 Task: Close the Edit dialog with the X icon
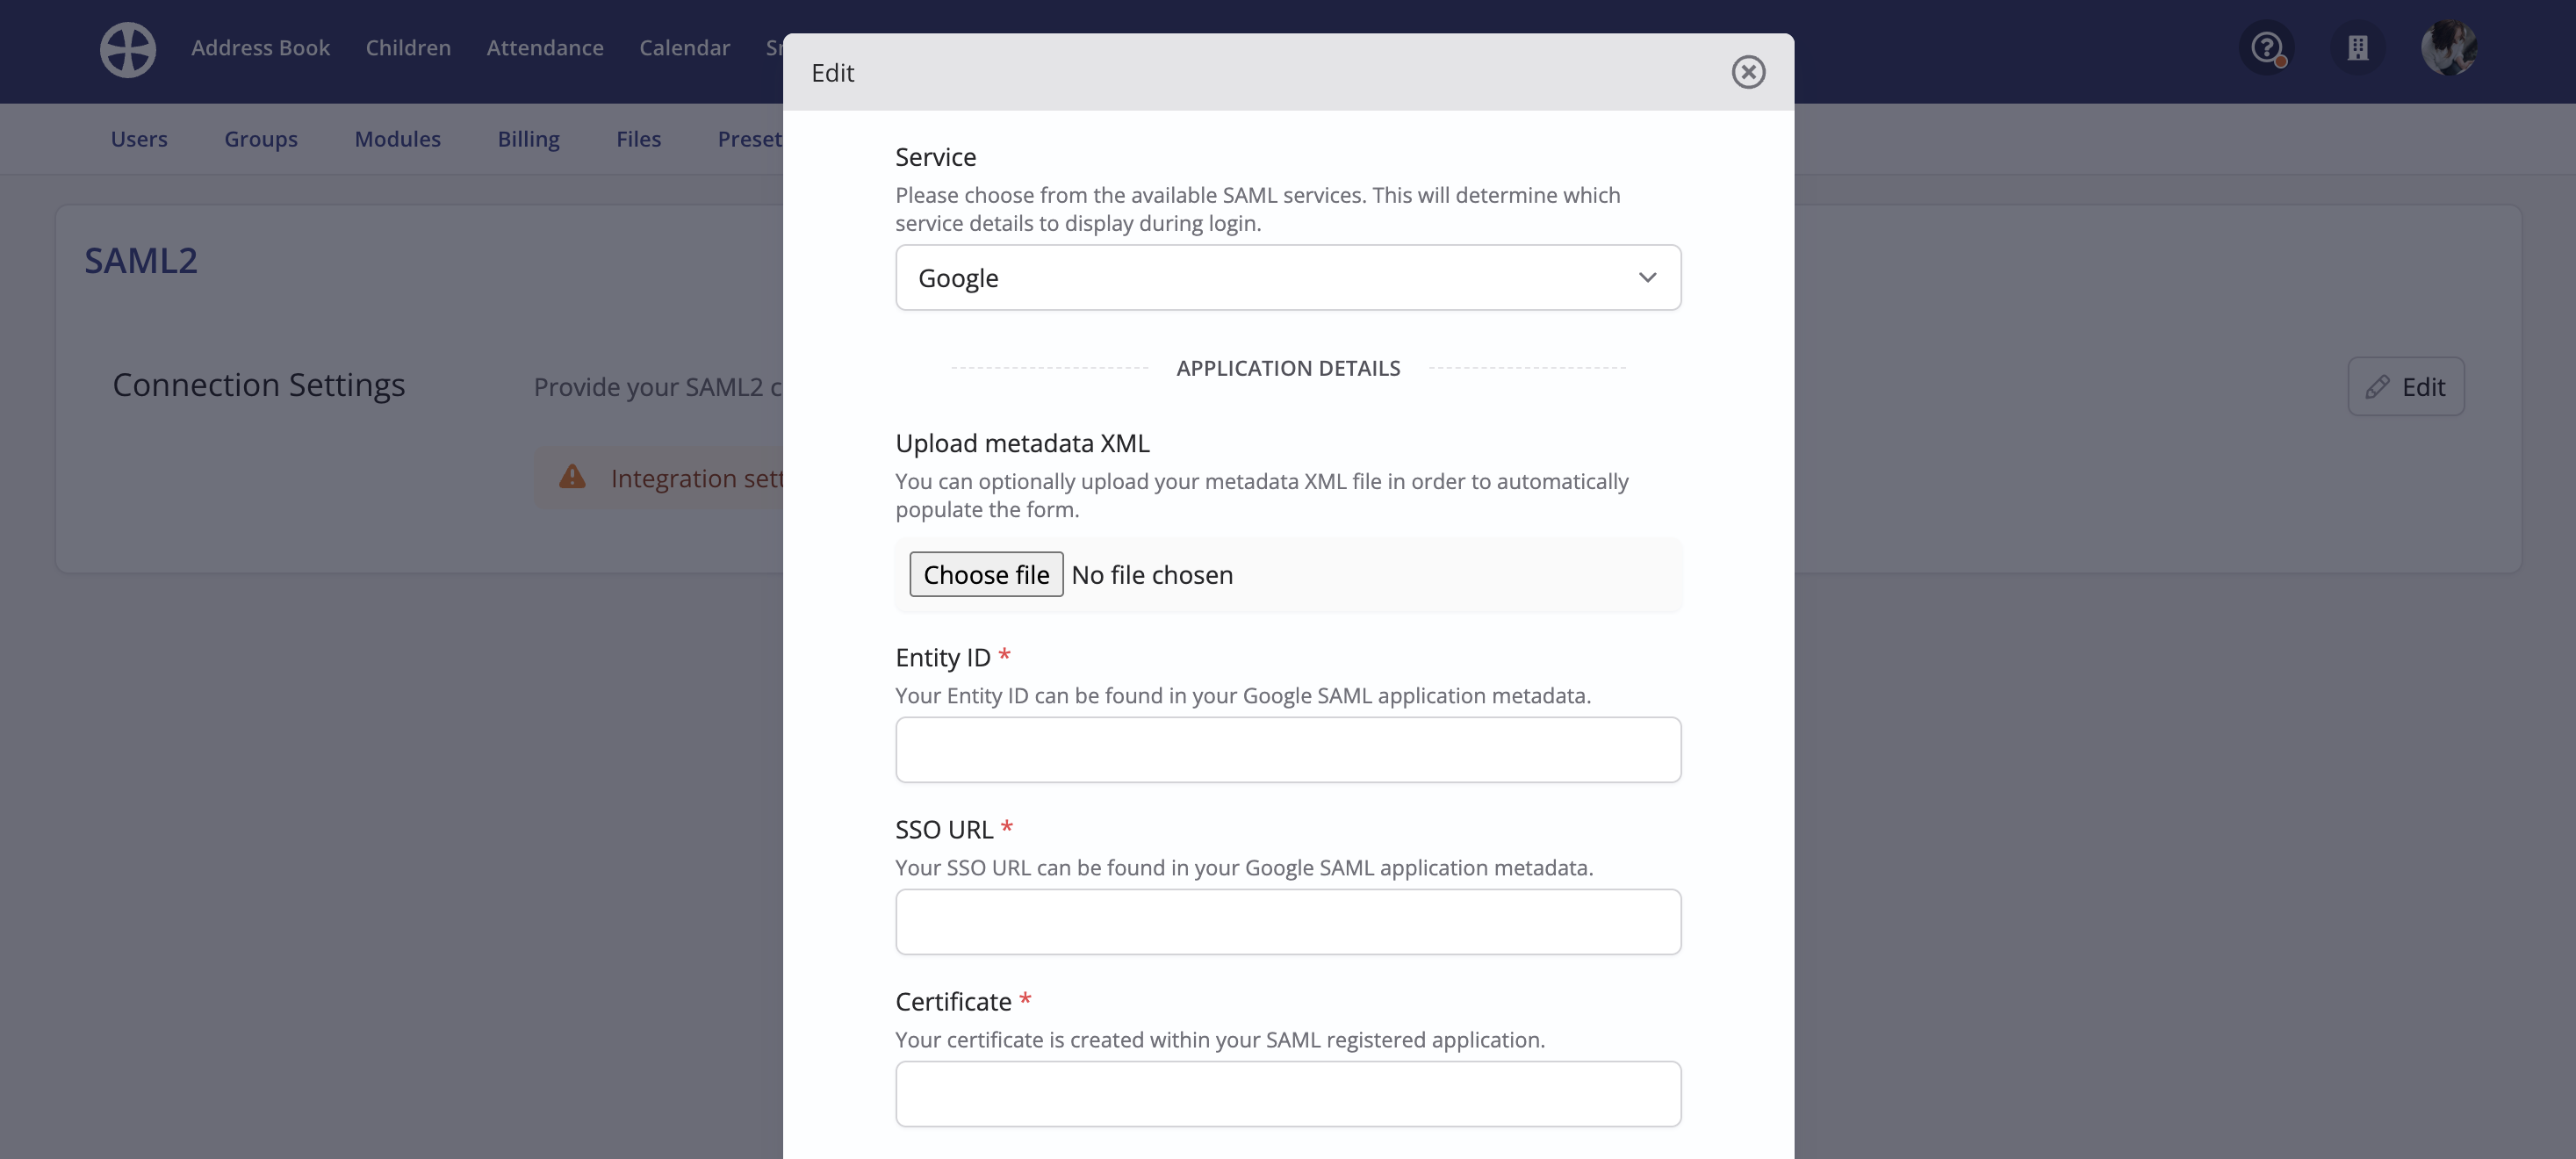[1748, 72]
